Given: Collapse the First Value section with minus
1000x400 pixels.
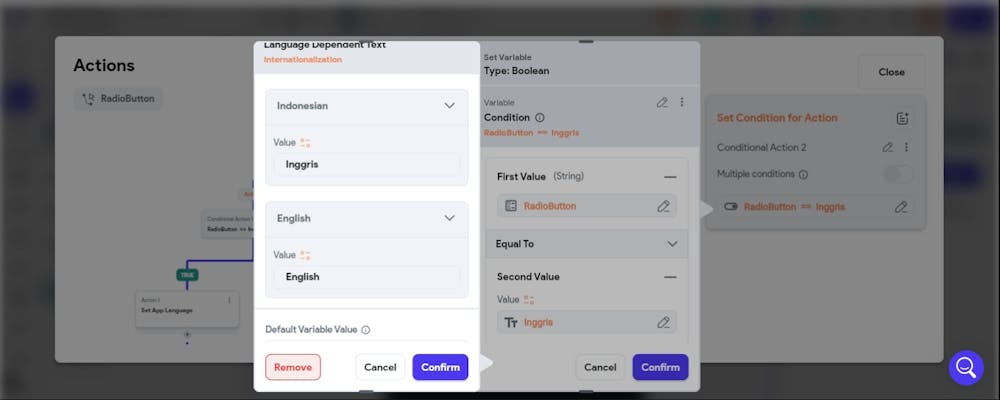Looking at the screenshot, I should click(x=670, y=176).
